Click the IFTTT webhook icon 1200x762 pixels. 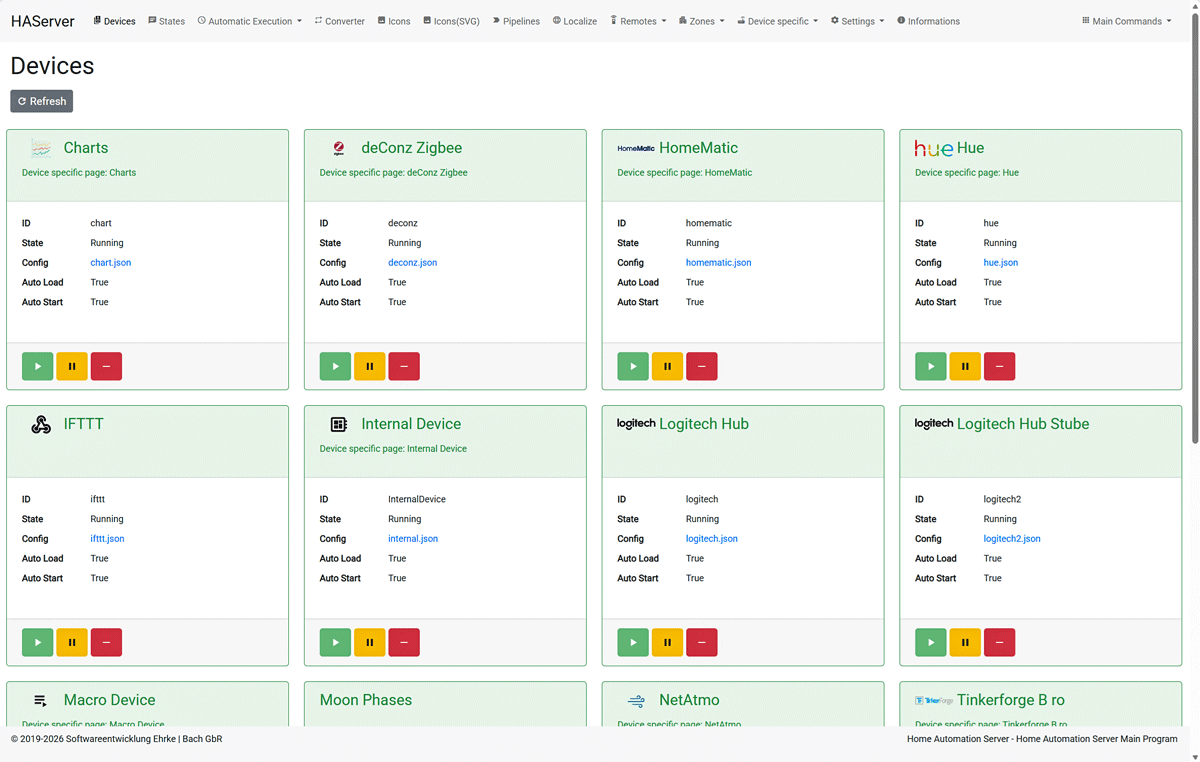41,424
